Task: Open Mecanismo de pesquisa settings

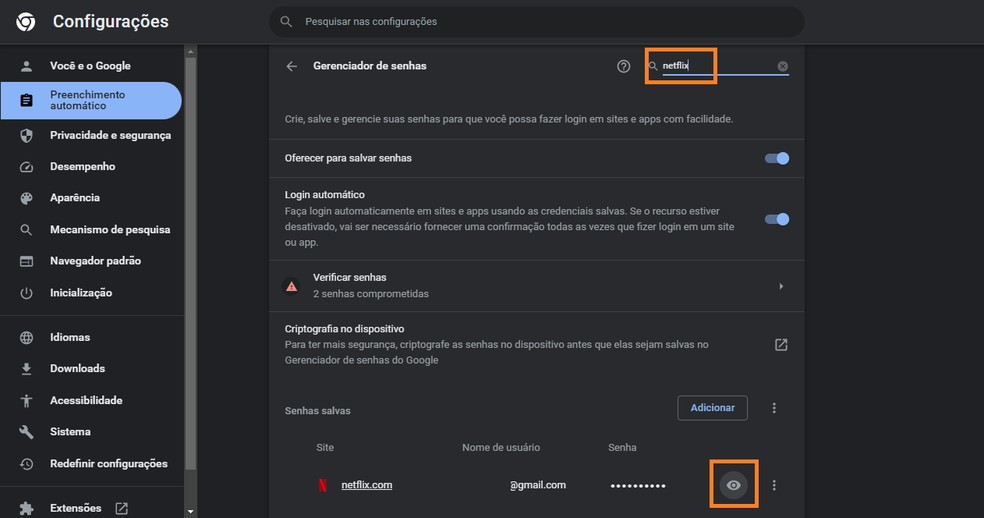Action: [x=110, y=229]
